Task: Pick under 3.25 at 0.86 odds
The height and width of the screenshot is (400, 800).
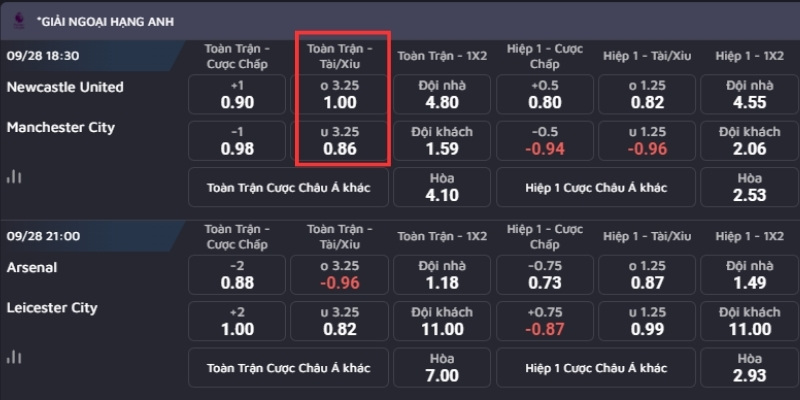Action: click(x=340, y=141)
